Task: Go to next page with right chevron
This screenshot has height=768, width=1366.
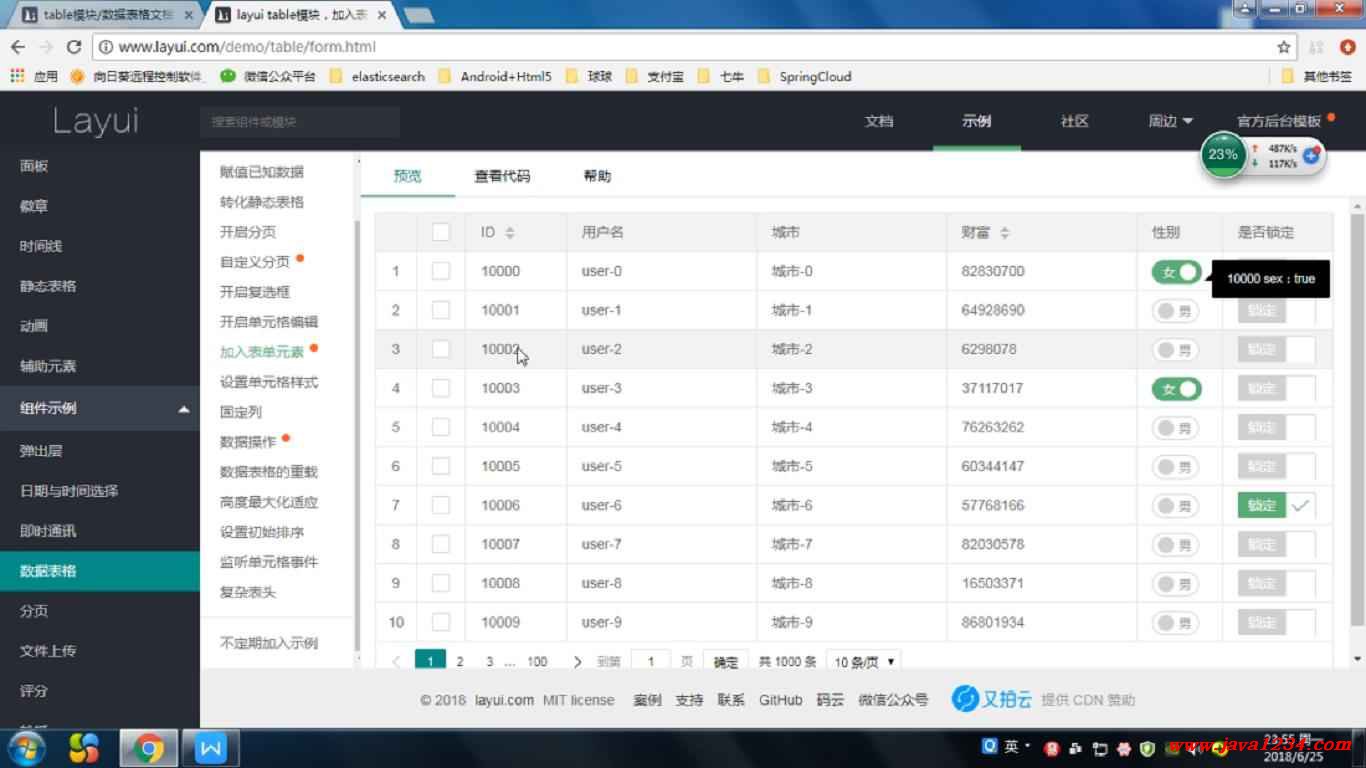Action: (x=577, y=662)
